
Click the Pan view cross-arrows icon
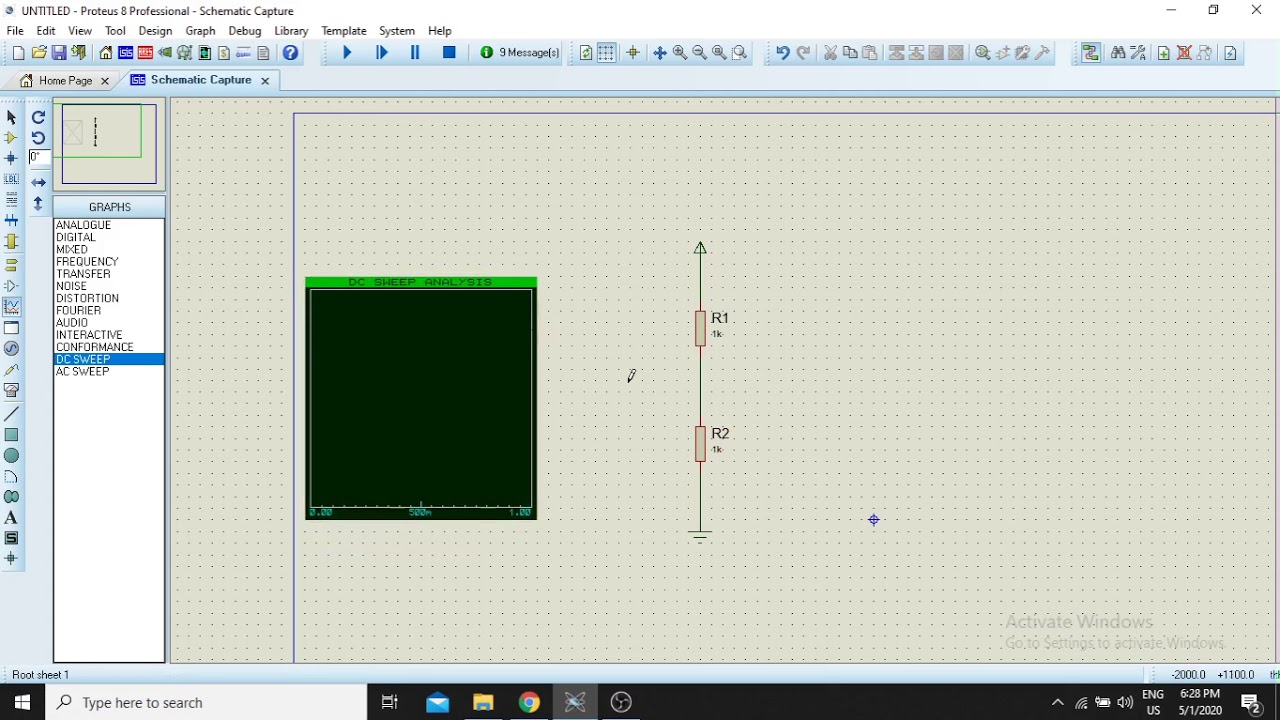660,53
